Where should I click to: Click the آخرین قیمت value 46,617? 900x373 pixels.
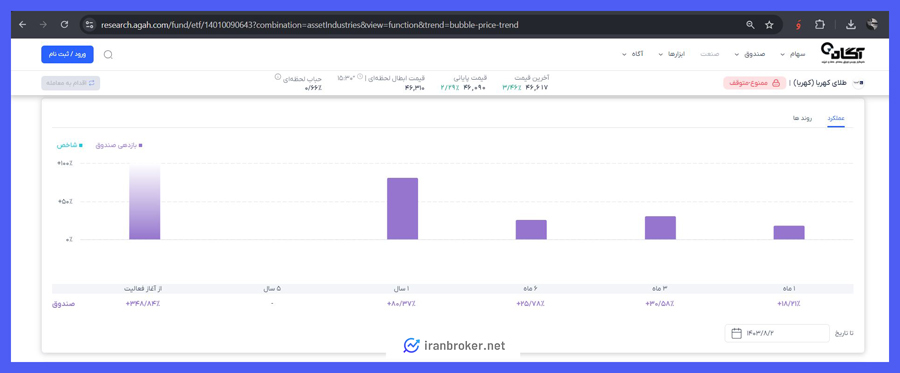pyautogui.click(x=536, y=87)
